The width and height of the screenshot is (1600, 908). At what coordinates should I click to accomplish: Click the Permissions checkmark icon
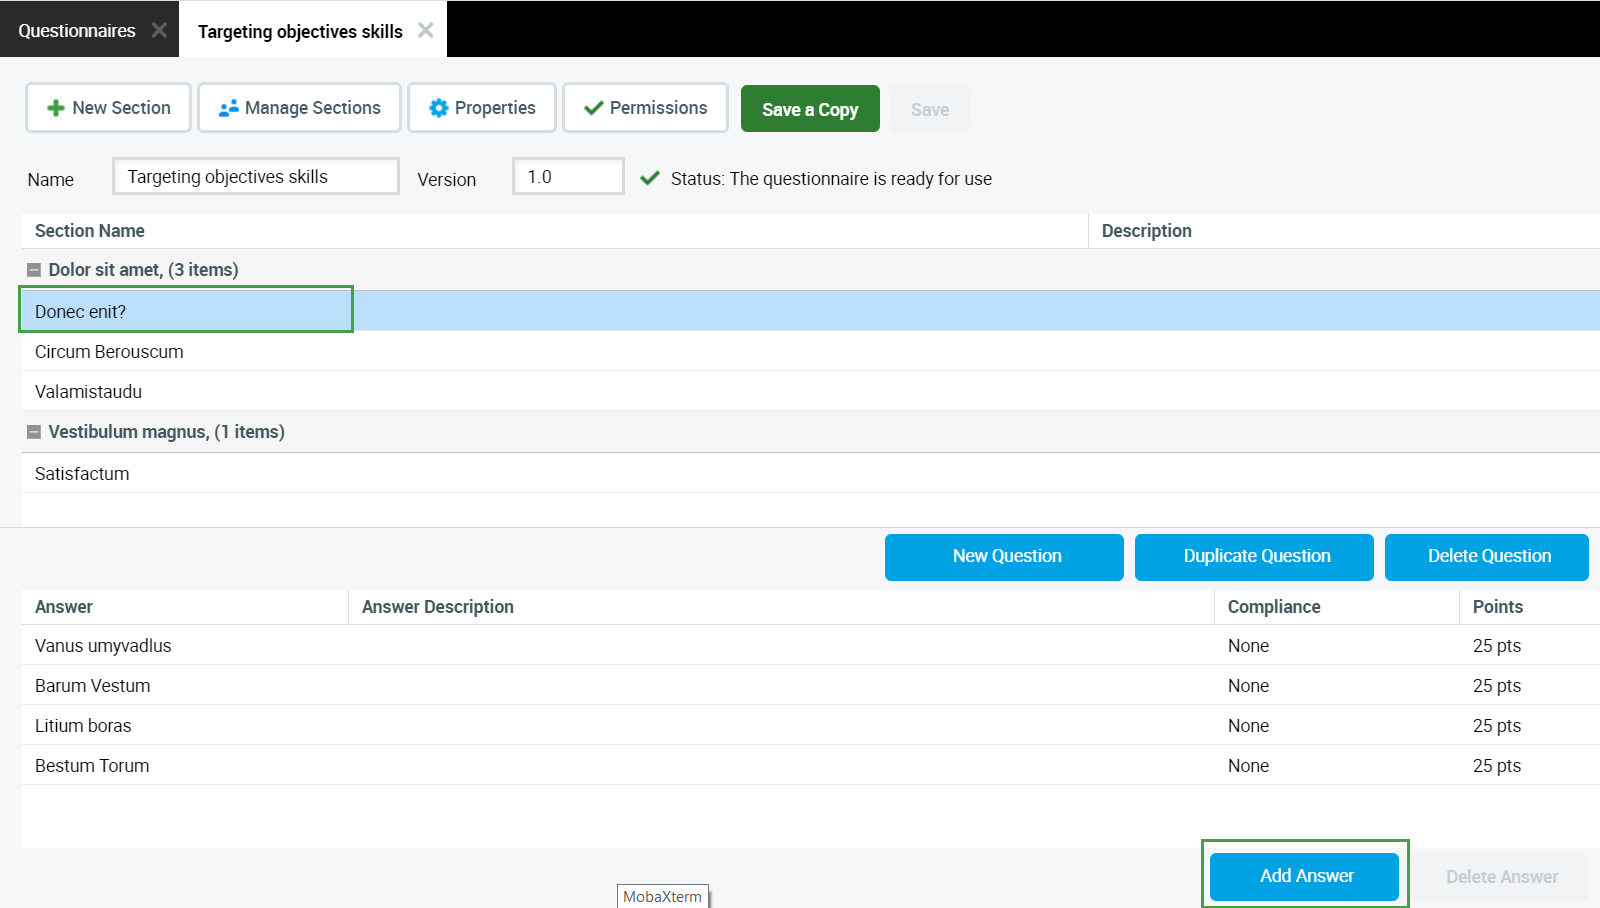coord(593,108)
